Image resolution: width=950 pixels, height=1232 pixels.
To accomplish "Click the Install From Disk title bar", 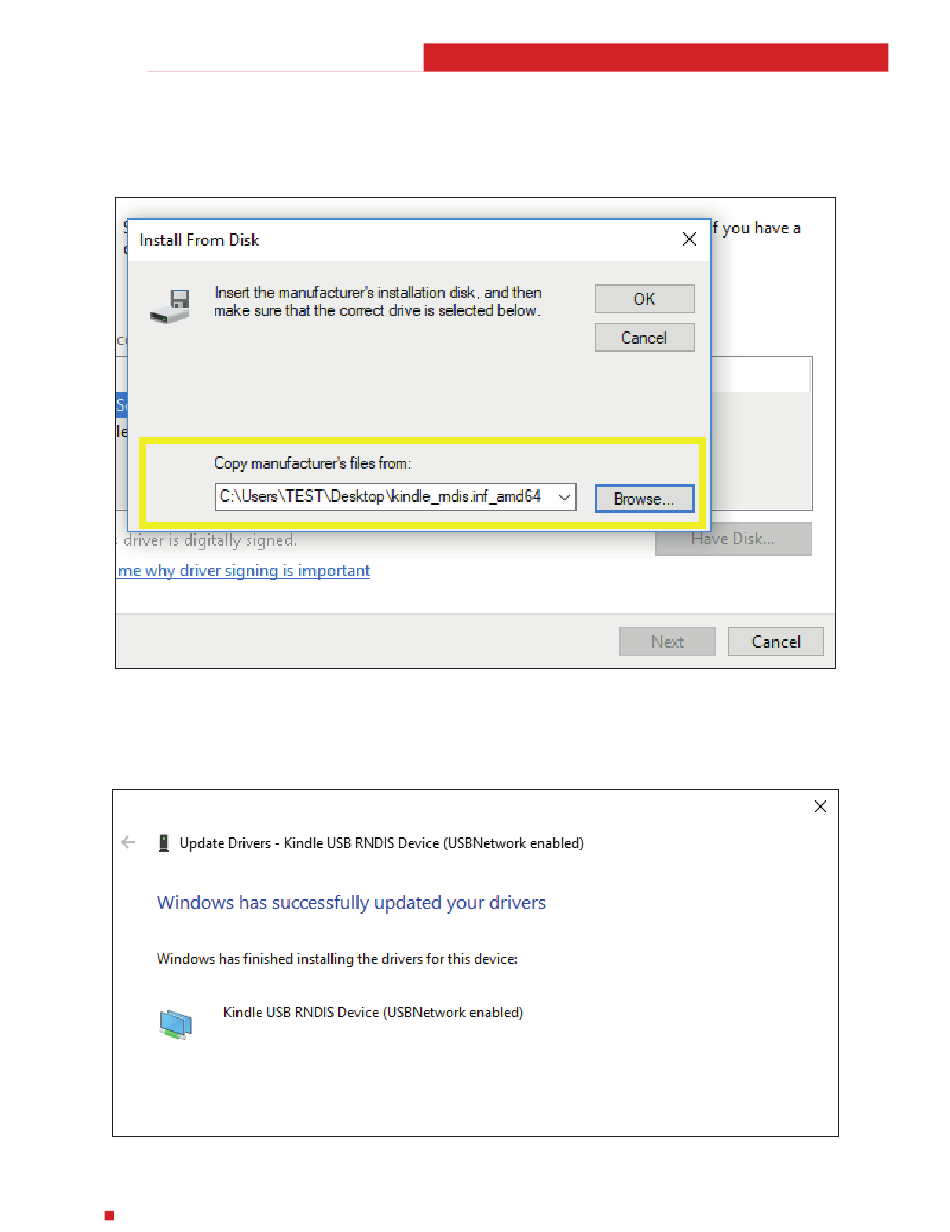I will click(x=400, y=240).
